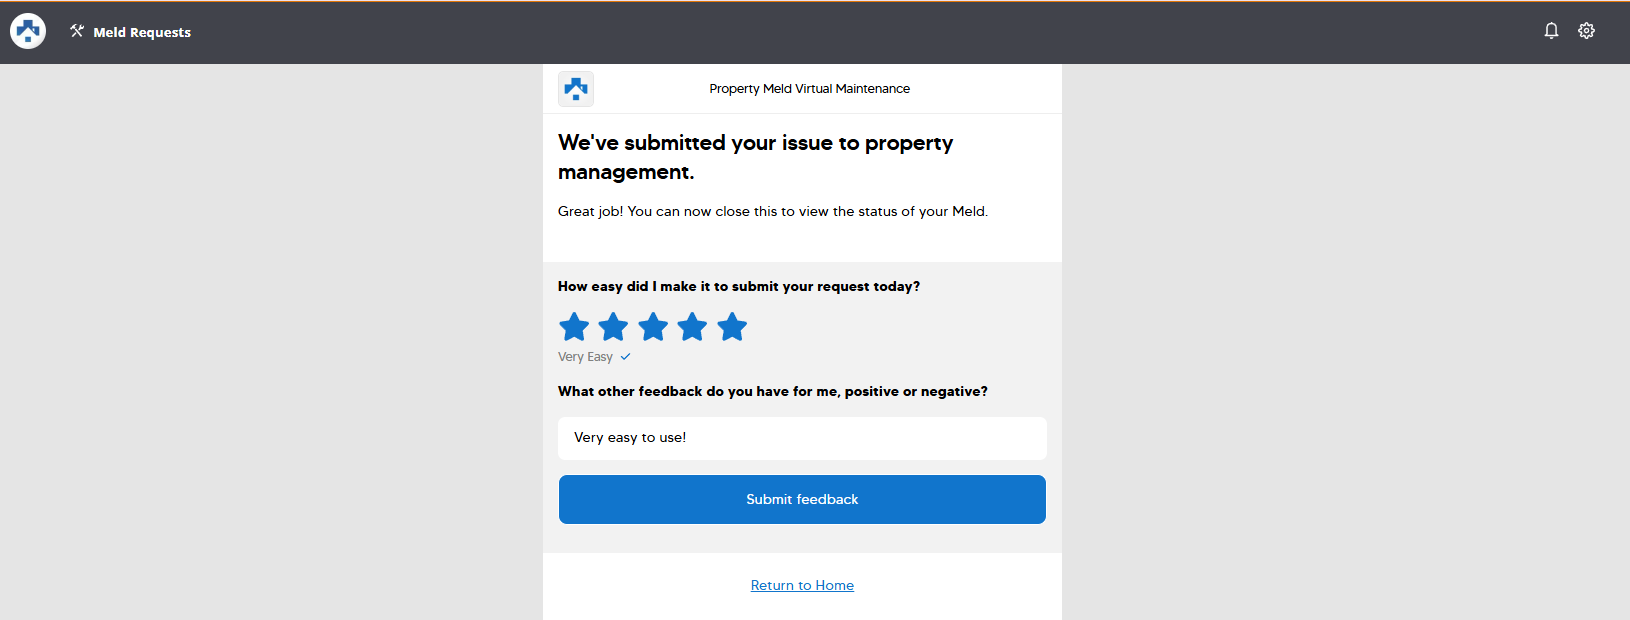Select the fifth star rating
The height and width of the screenshot is (620, 1630).
point(732,327)
